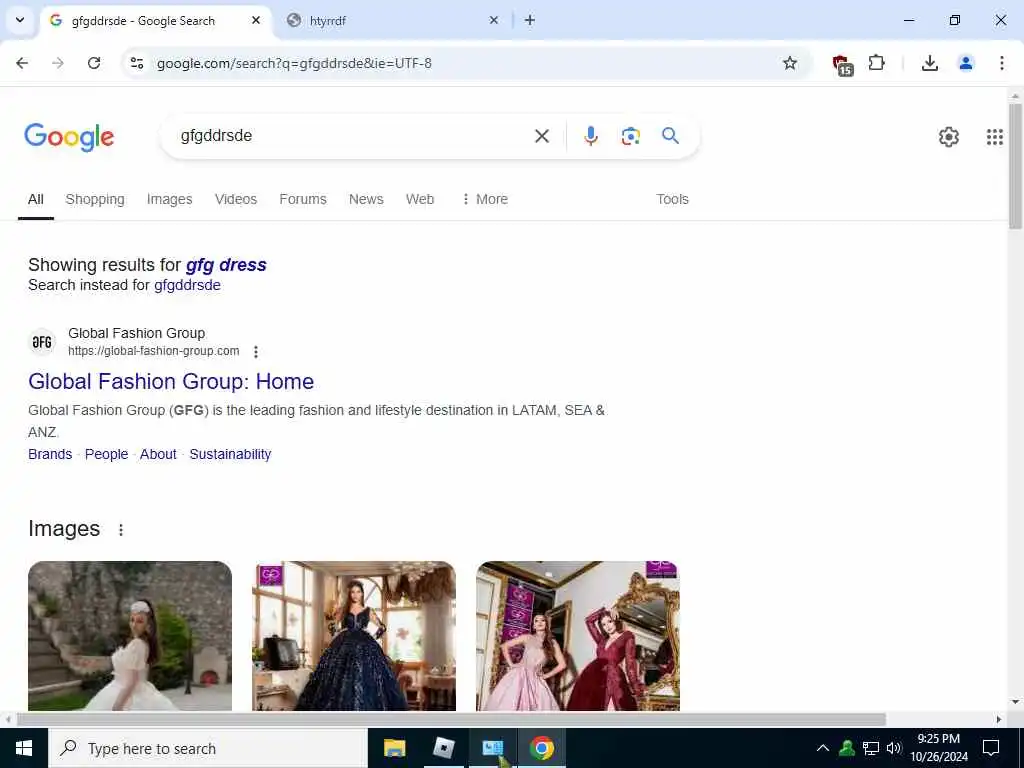Open a new browser tab
Image resolution: width=1024 pixels, height=768 pixels.
click(530, 20)
